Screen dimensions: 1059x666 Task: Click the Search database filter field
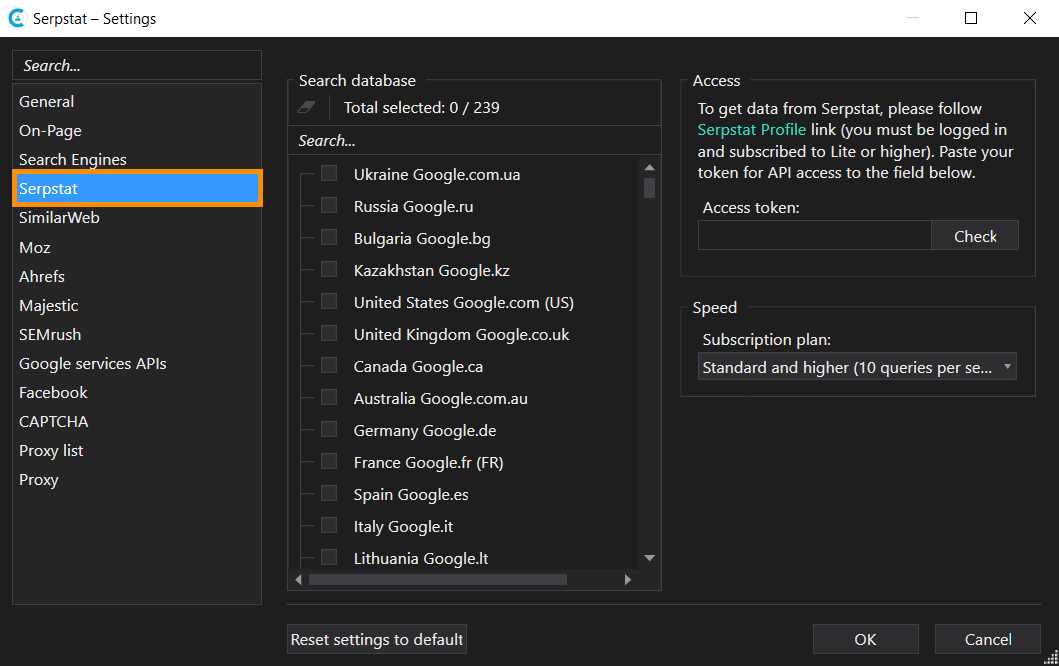474,140
